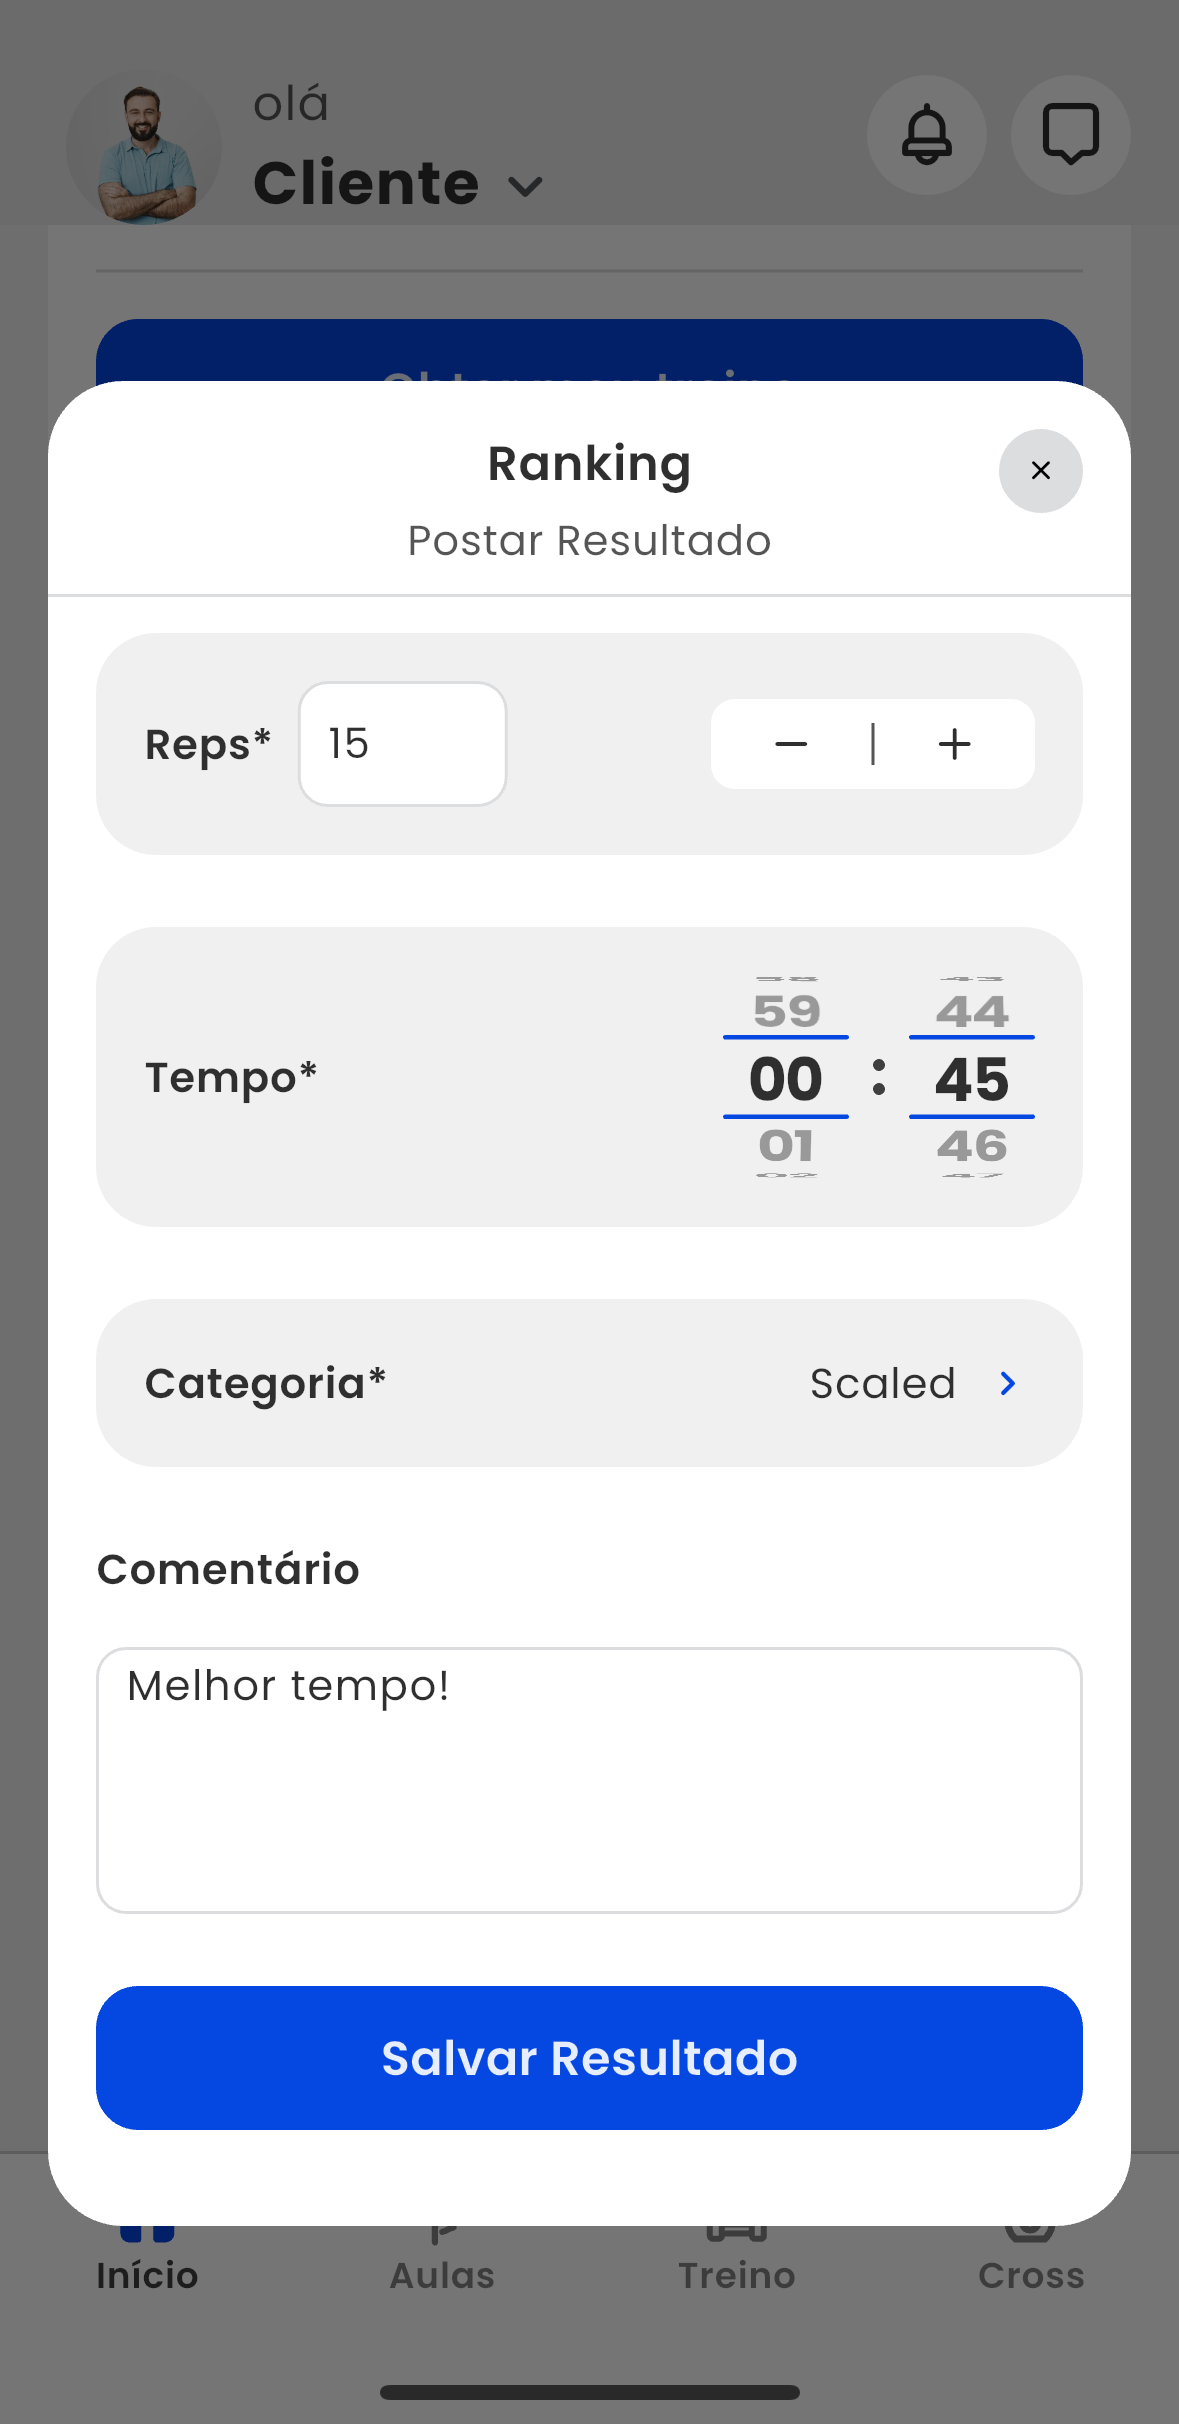
Task: Switch to the Treino tab
Action: pyautogui.click(x=737, y=2273)
